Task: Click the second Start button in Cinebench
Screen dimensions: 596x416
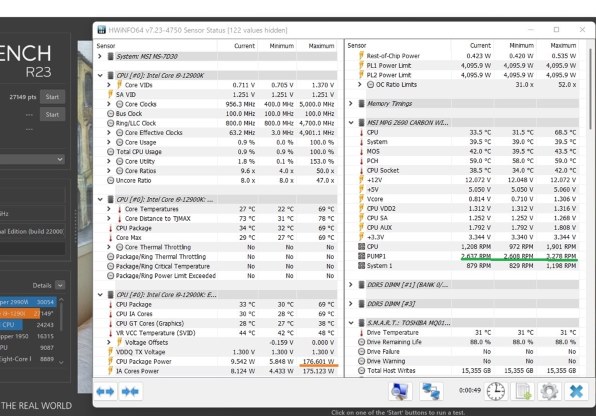Action: point(52,114)
